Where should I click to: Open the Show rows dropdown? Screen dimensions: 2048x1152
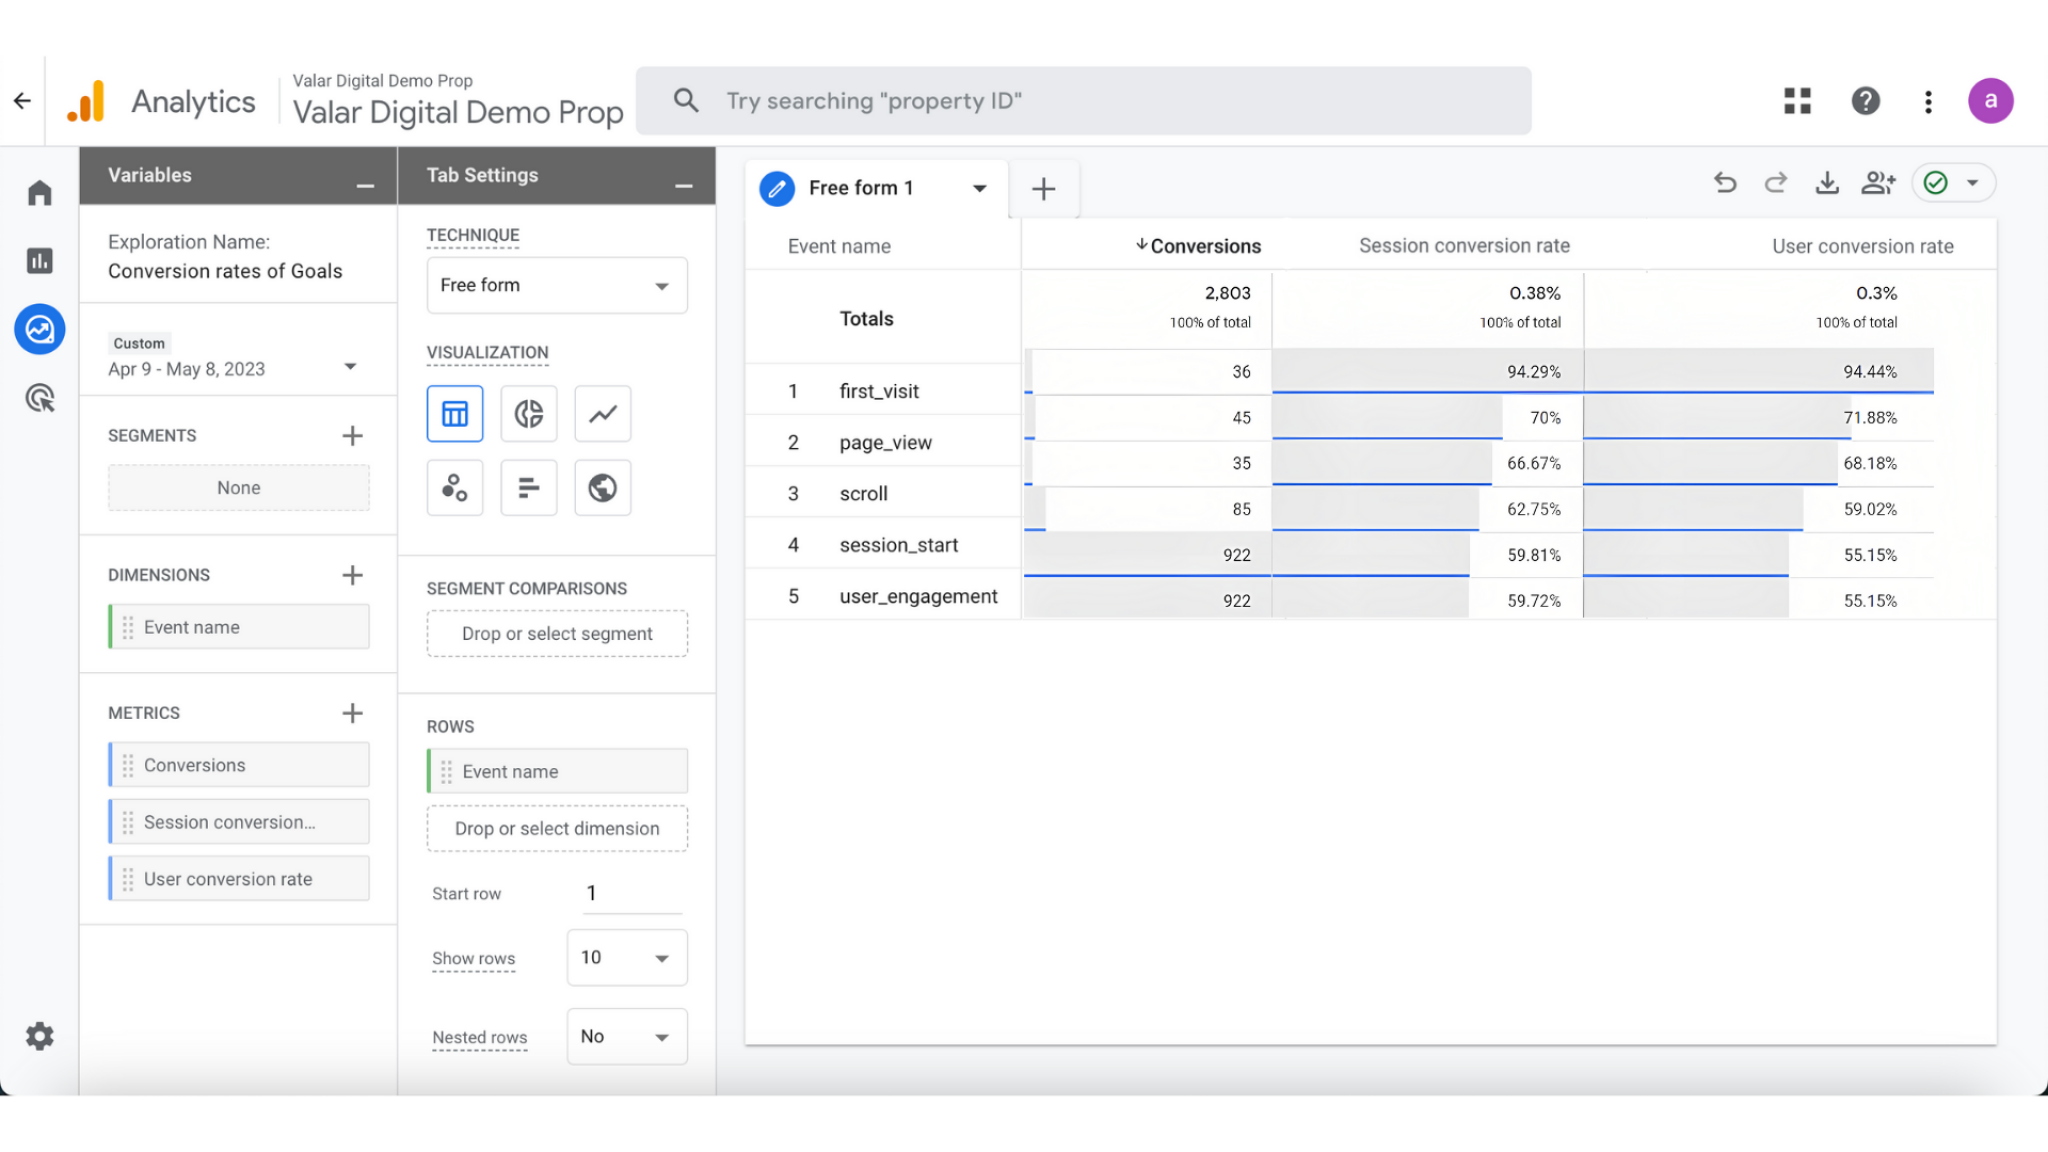tap(626, 958)
